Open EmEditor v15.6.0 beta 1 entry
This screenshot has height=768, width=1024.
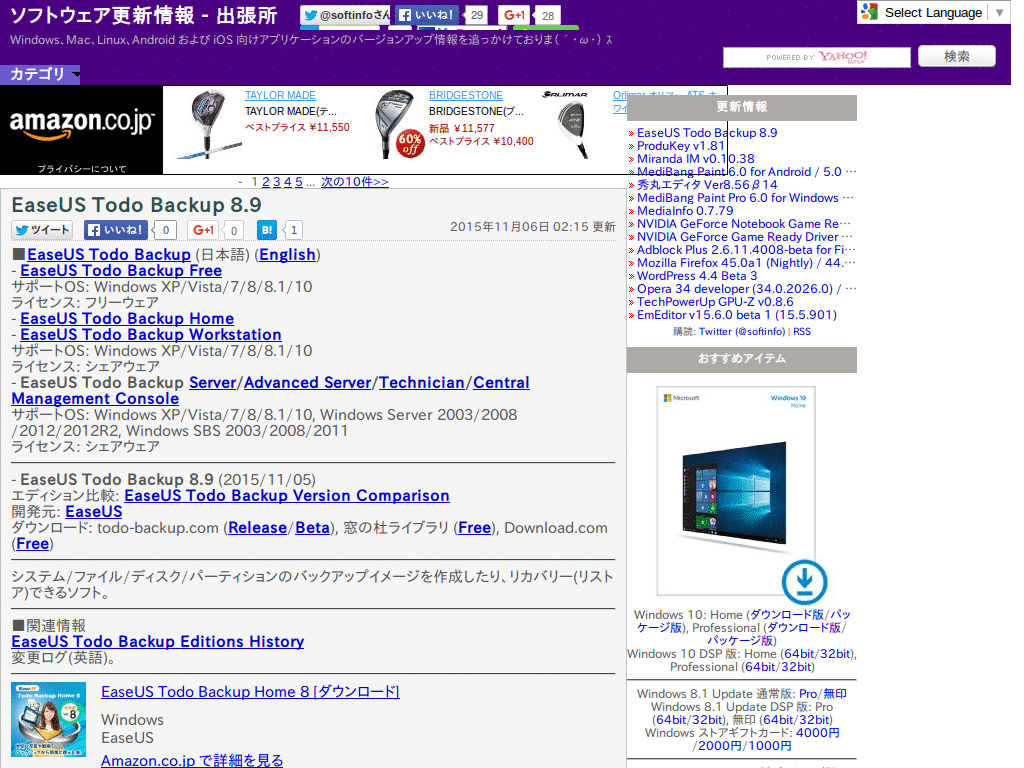pyautogui.click(x=737, y=315)
